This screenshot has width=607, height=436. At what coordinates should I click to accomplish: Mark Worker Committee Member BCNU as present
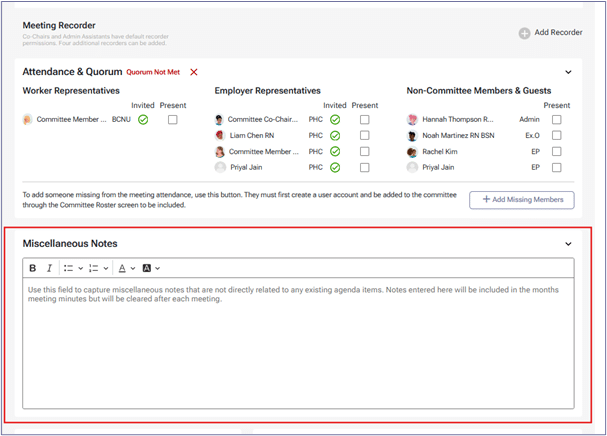[x=173, y=120]
